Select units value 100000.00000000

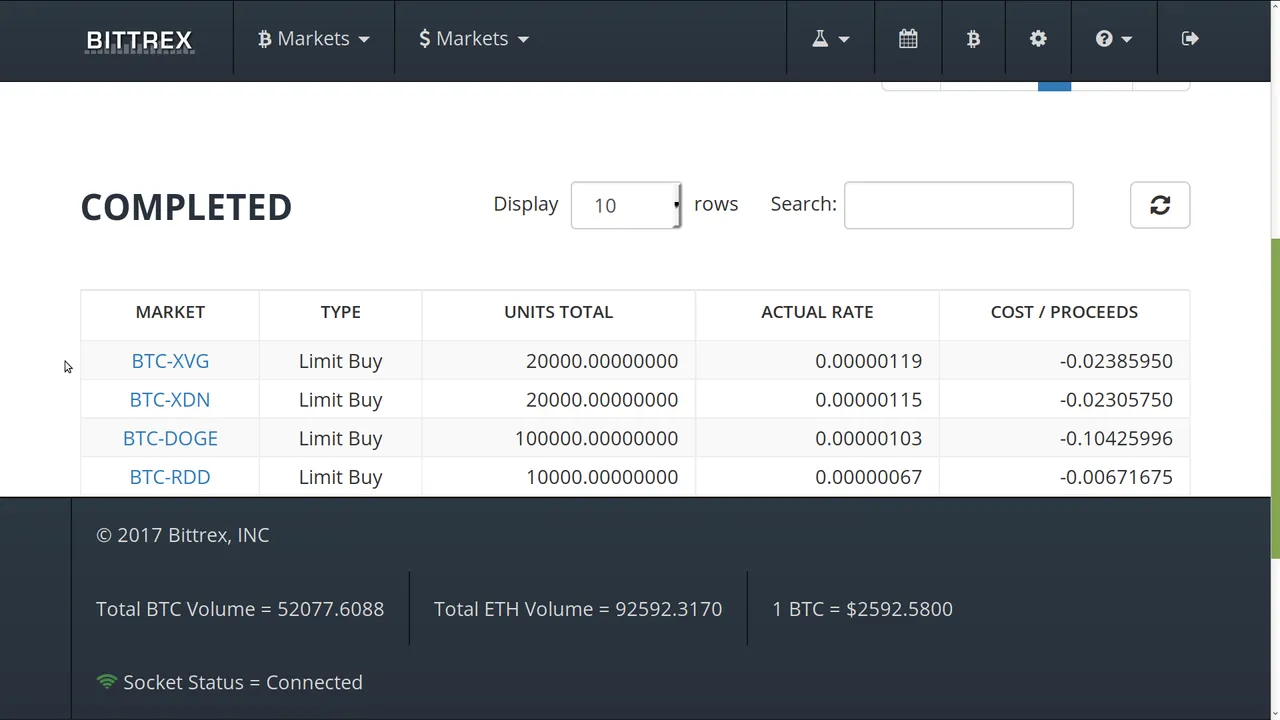tap(597, 438)
